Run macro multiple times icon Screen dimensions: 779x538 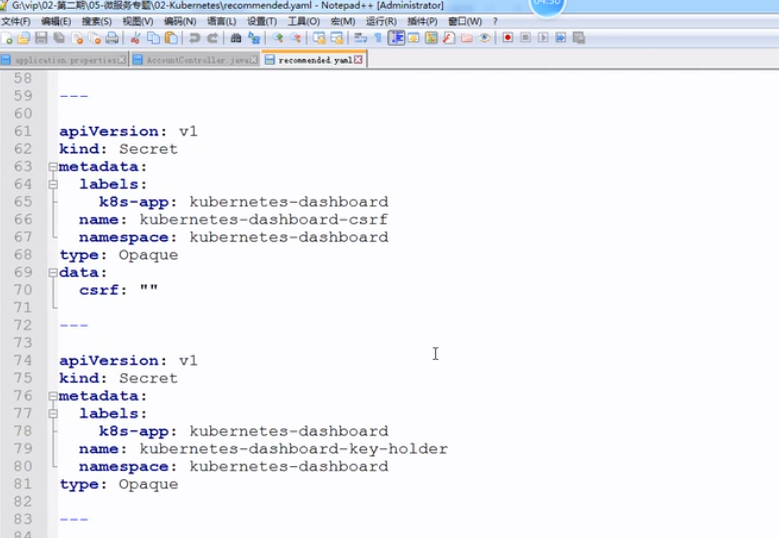click(x=561, y=38)
